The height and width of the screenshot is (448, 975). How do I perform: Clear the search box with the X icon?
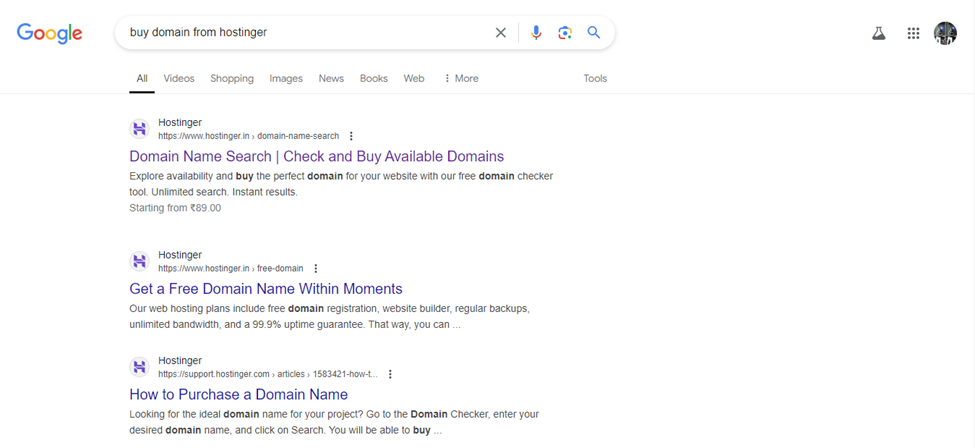501,32
